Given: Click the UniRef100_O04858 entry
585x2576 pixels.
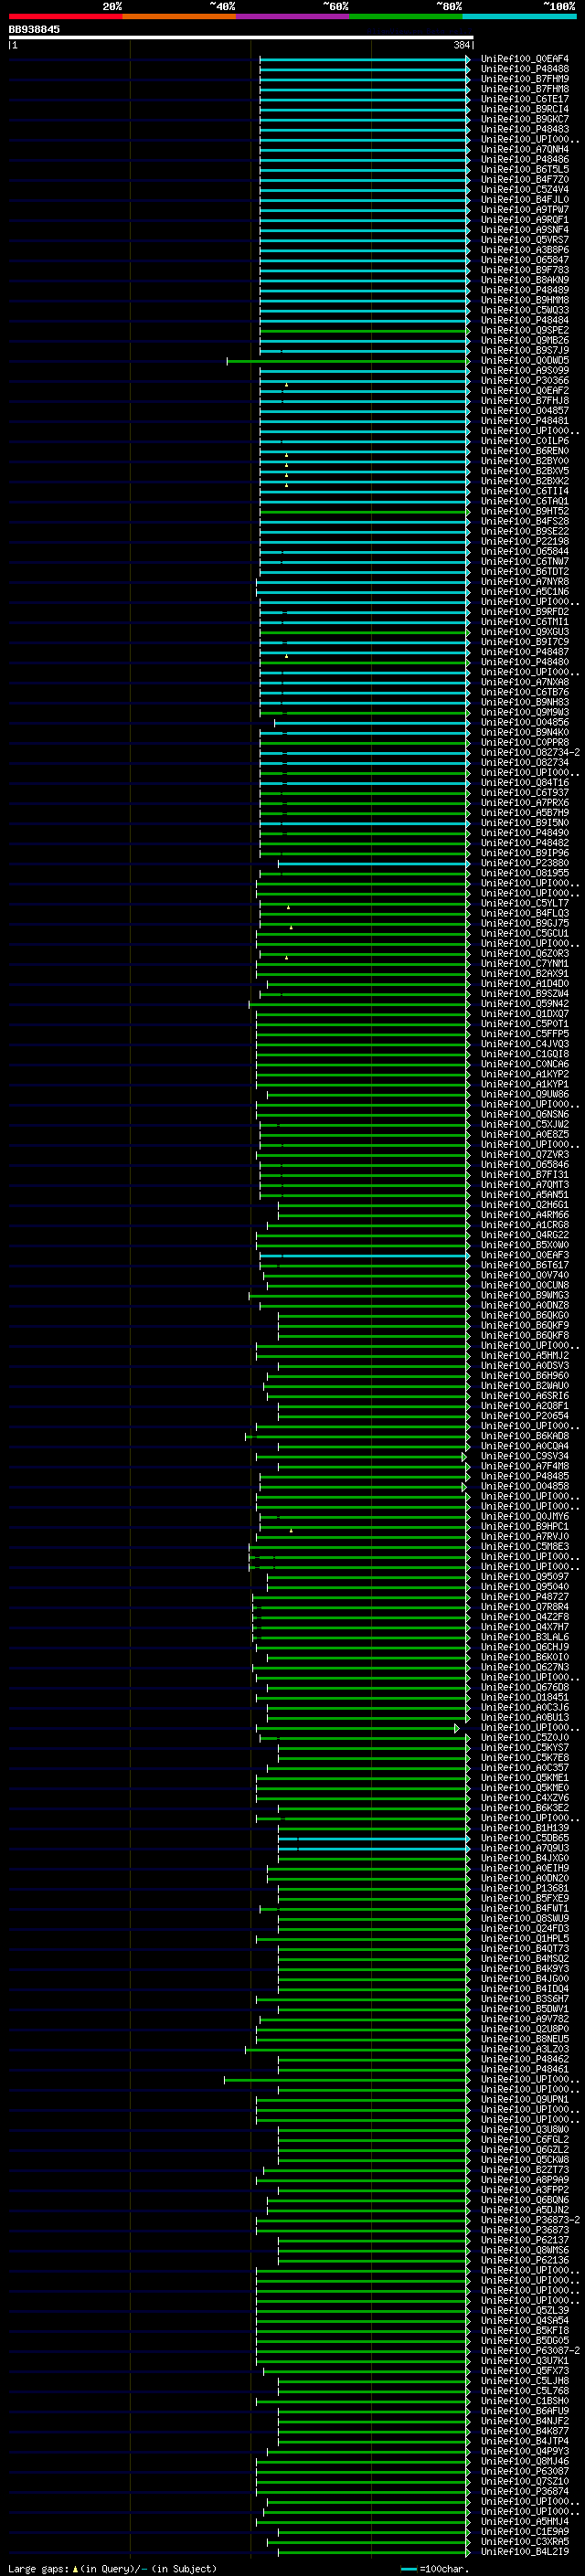Looking at the screenshot, I should point(525,1486).
